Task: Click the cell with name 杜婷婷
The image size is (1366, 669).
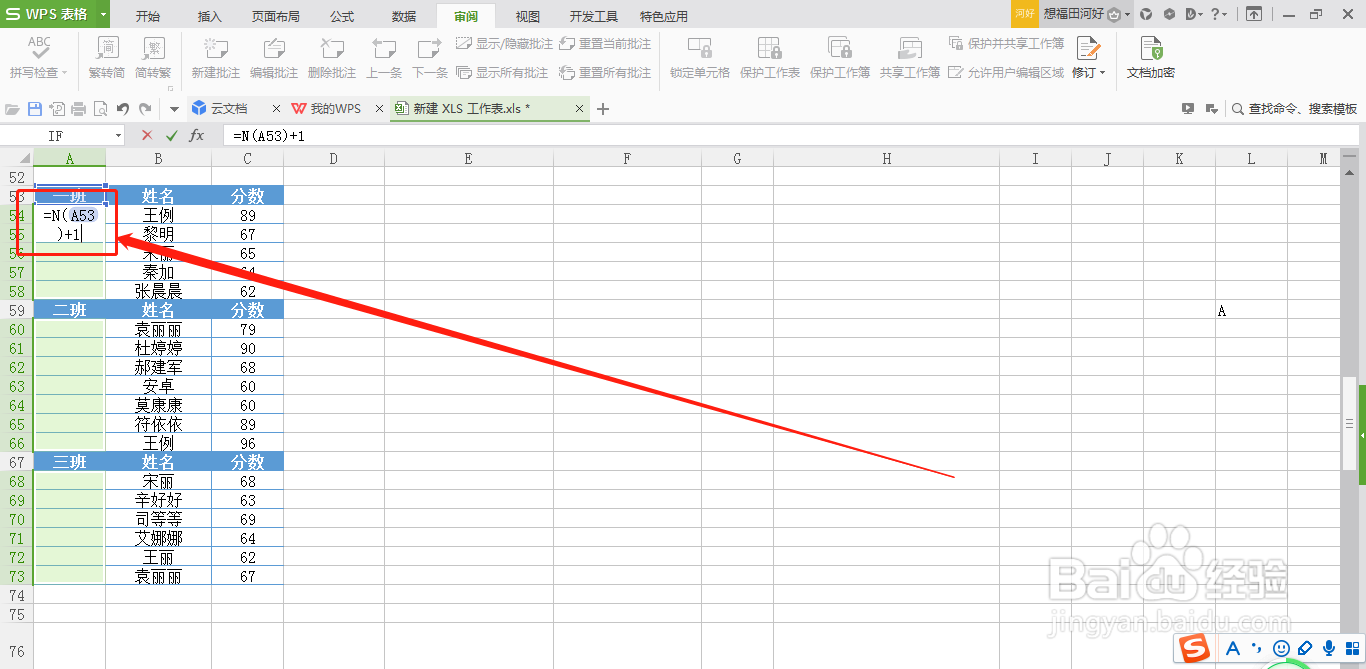Action: 158,348
